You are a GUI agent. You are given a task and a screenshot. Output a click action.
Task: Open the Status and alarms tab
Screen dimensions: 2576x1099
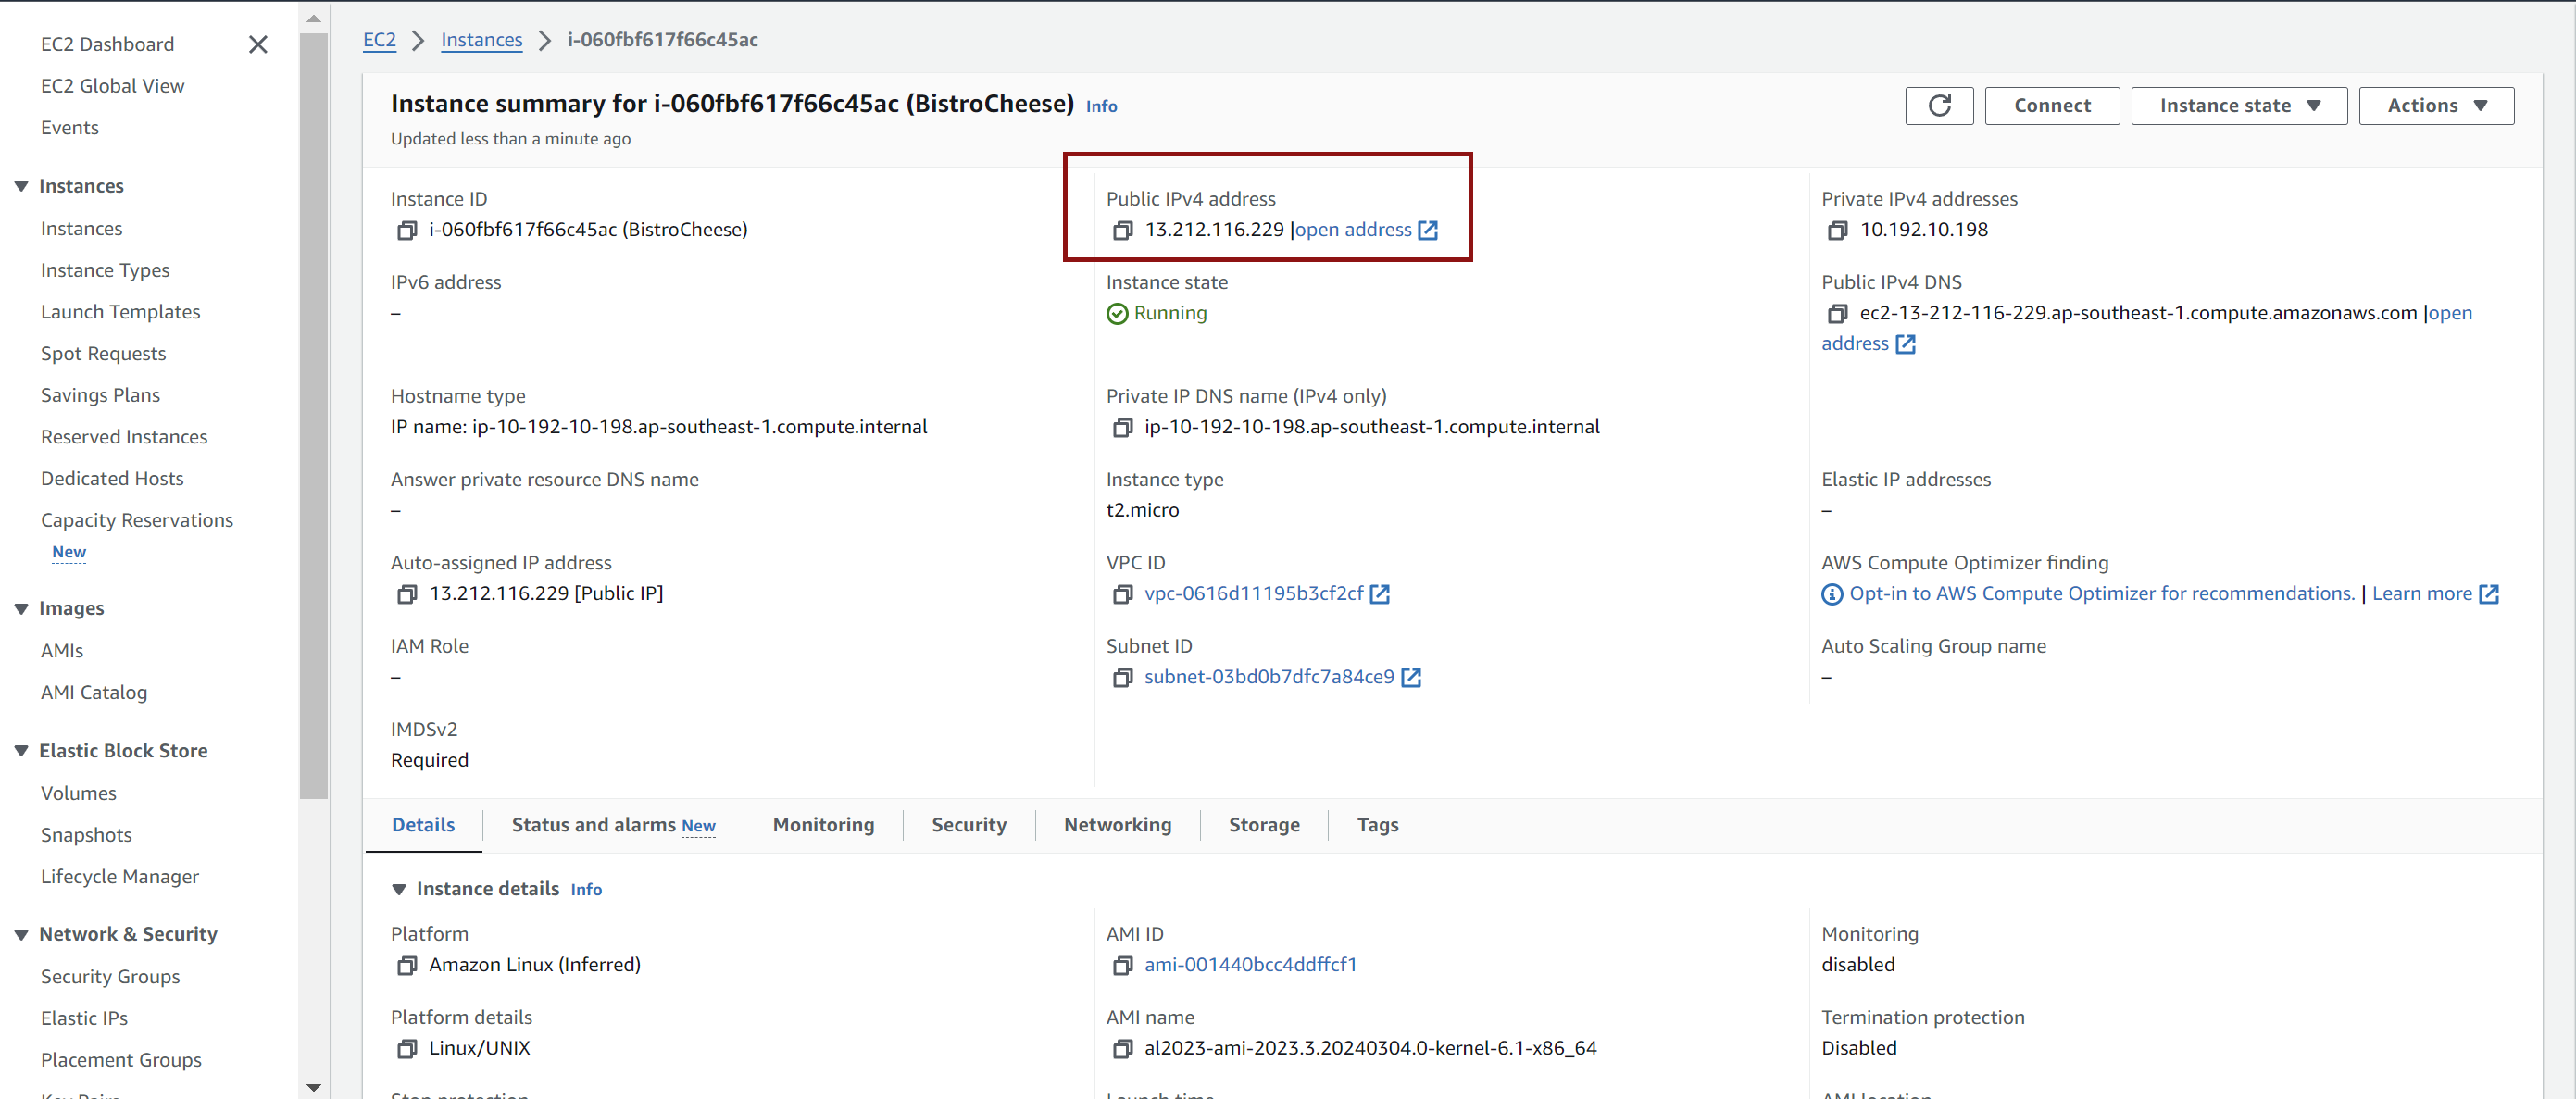tap(613, 825)
